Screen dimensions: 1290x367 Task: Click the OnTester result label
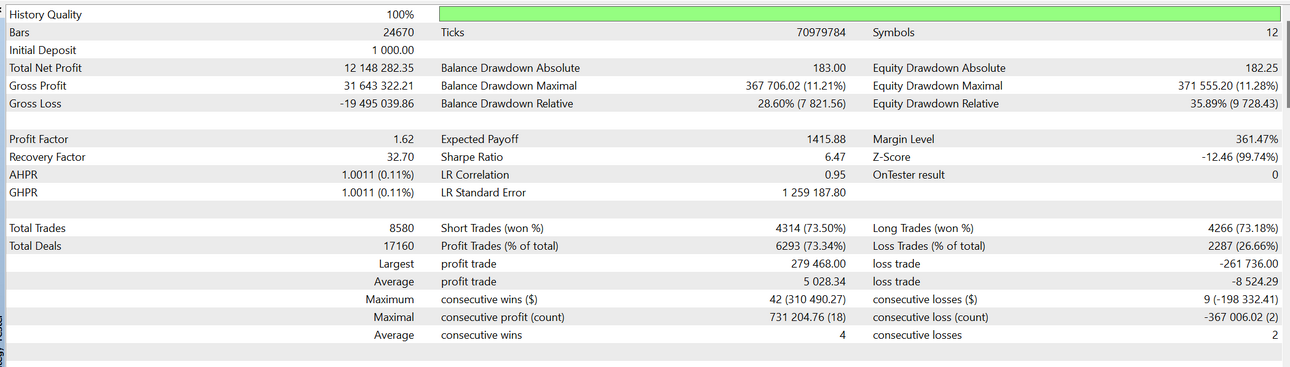(909, 175)
